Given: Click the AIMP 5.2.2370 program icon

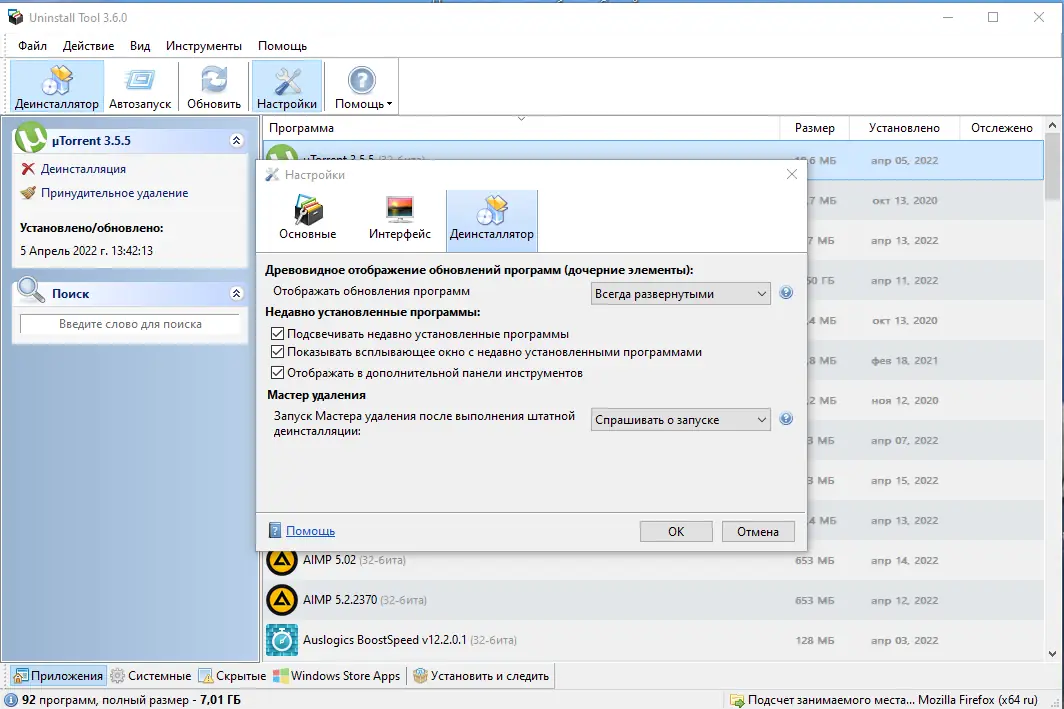Looking at the screenshot, I should coord(282,600).
